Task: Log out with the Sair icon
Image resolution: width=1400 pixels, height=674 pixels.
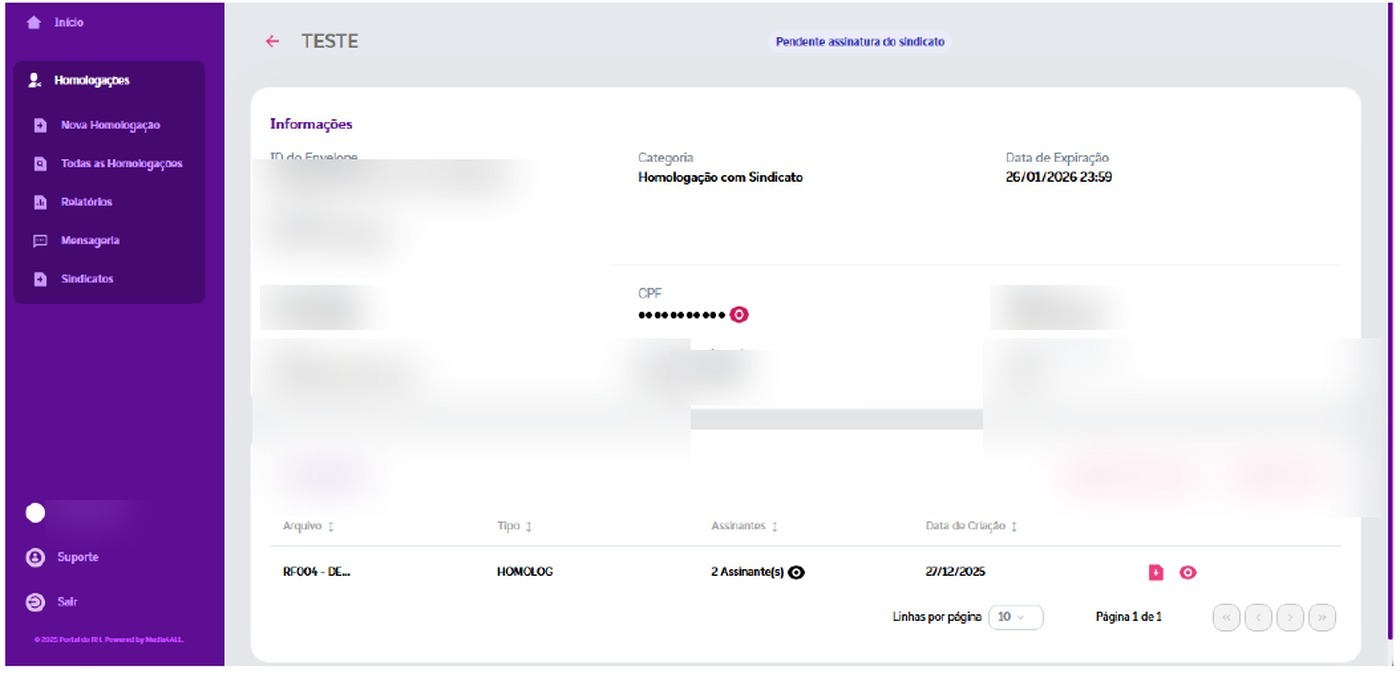Action: point(36,602)
